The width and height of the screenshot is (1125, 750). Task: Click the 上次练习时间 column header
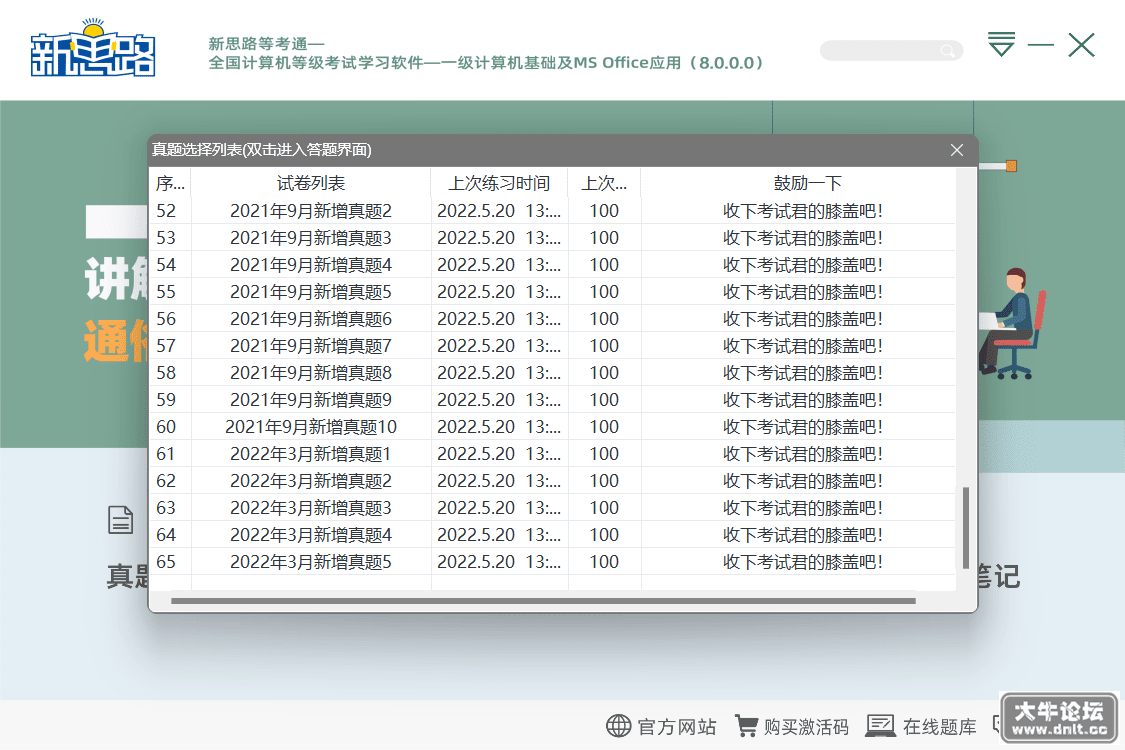pos(499,183)
